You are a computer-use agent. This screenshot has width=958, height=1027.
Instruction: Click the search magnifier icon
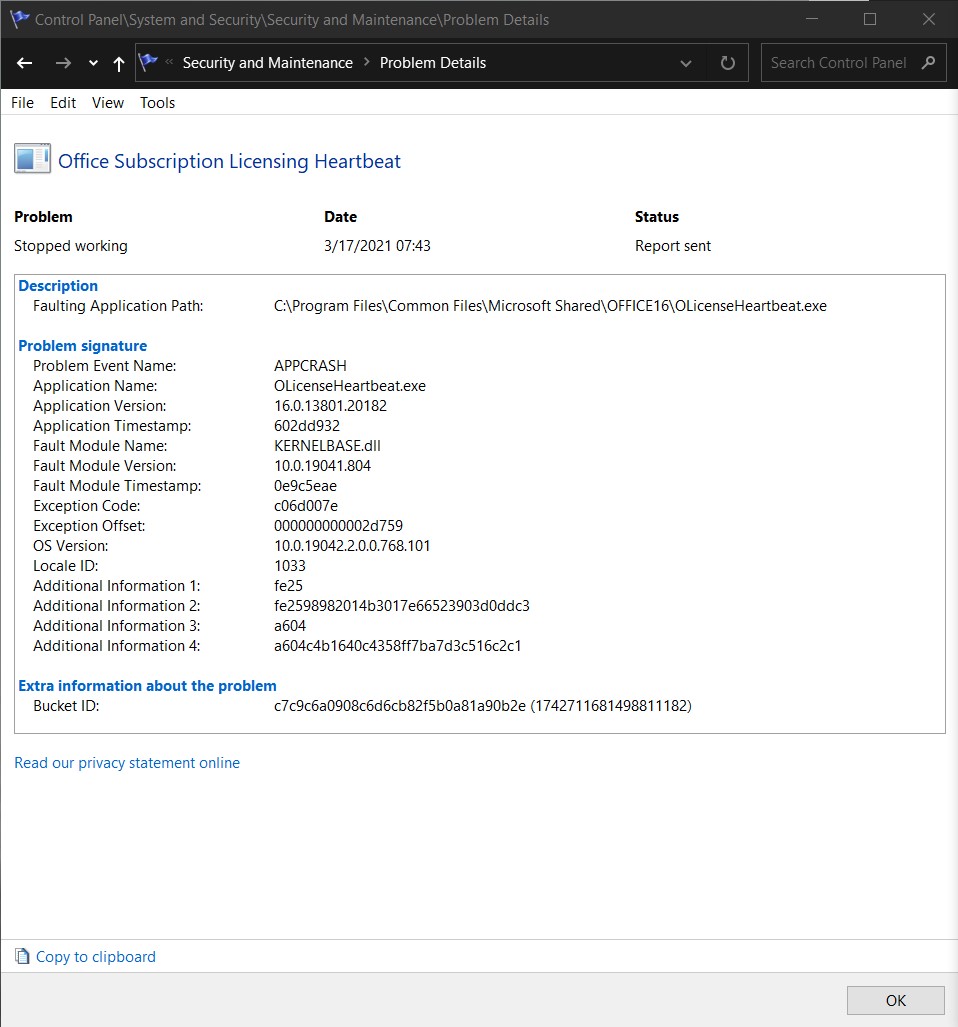(x=928, y=63)
